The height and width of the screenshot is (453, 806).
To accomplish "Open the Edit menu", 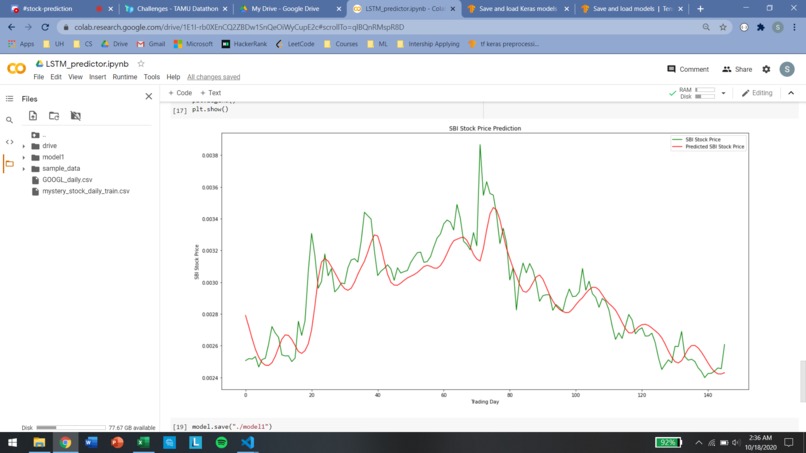I will (x=56, y=77).
